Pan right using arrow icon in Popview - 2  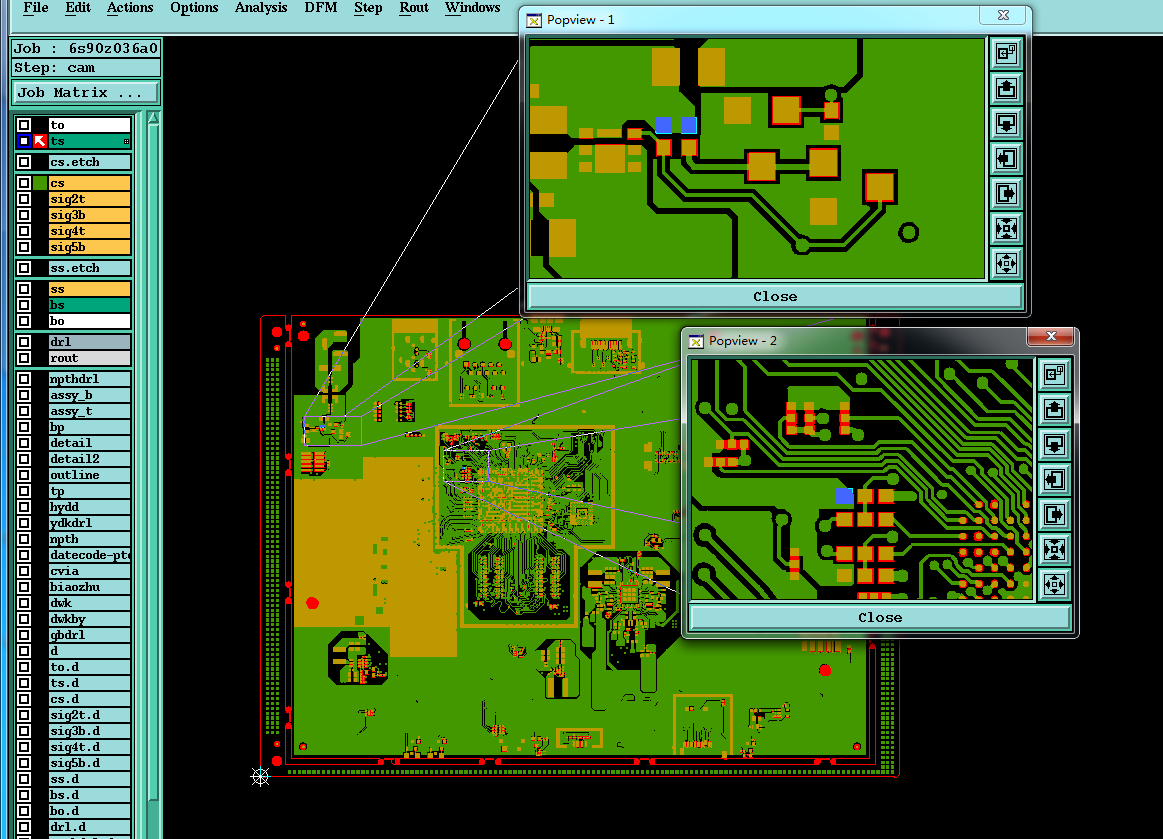1054,514
